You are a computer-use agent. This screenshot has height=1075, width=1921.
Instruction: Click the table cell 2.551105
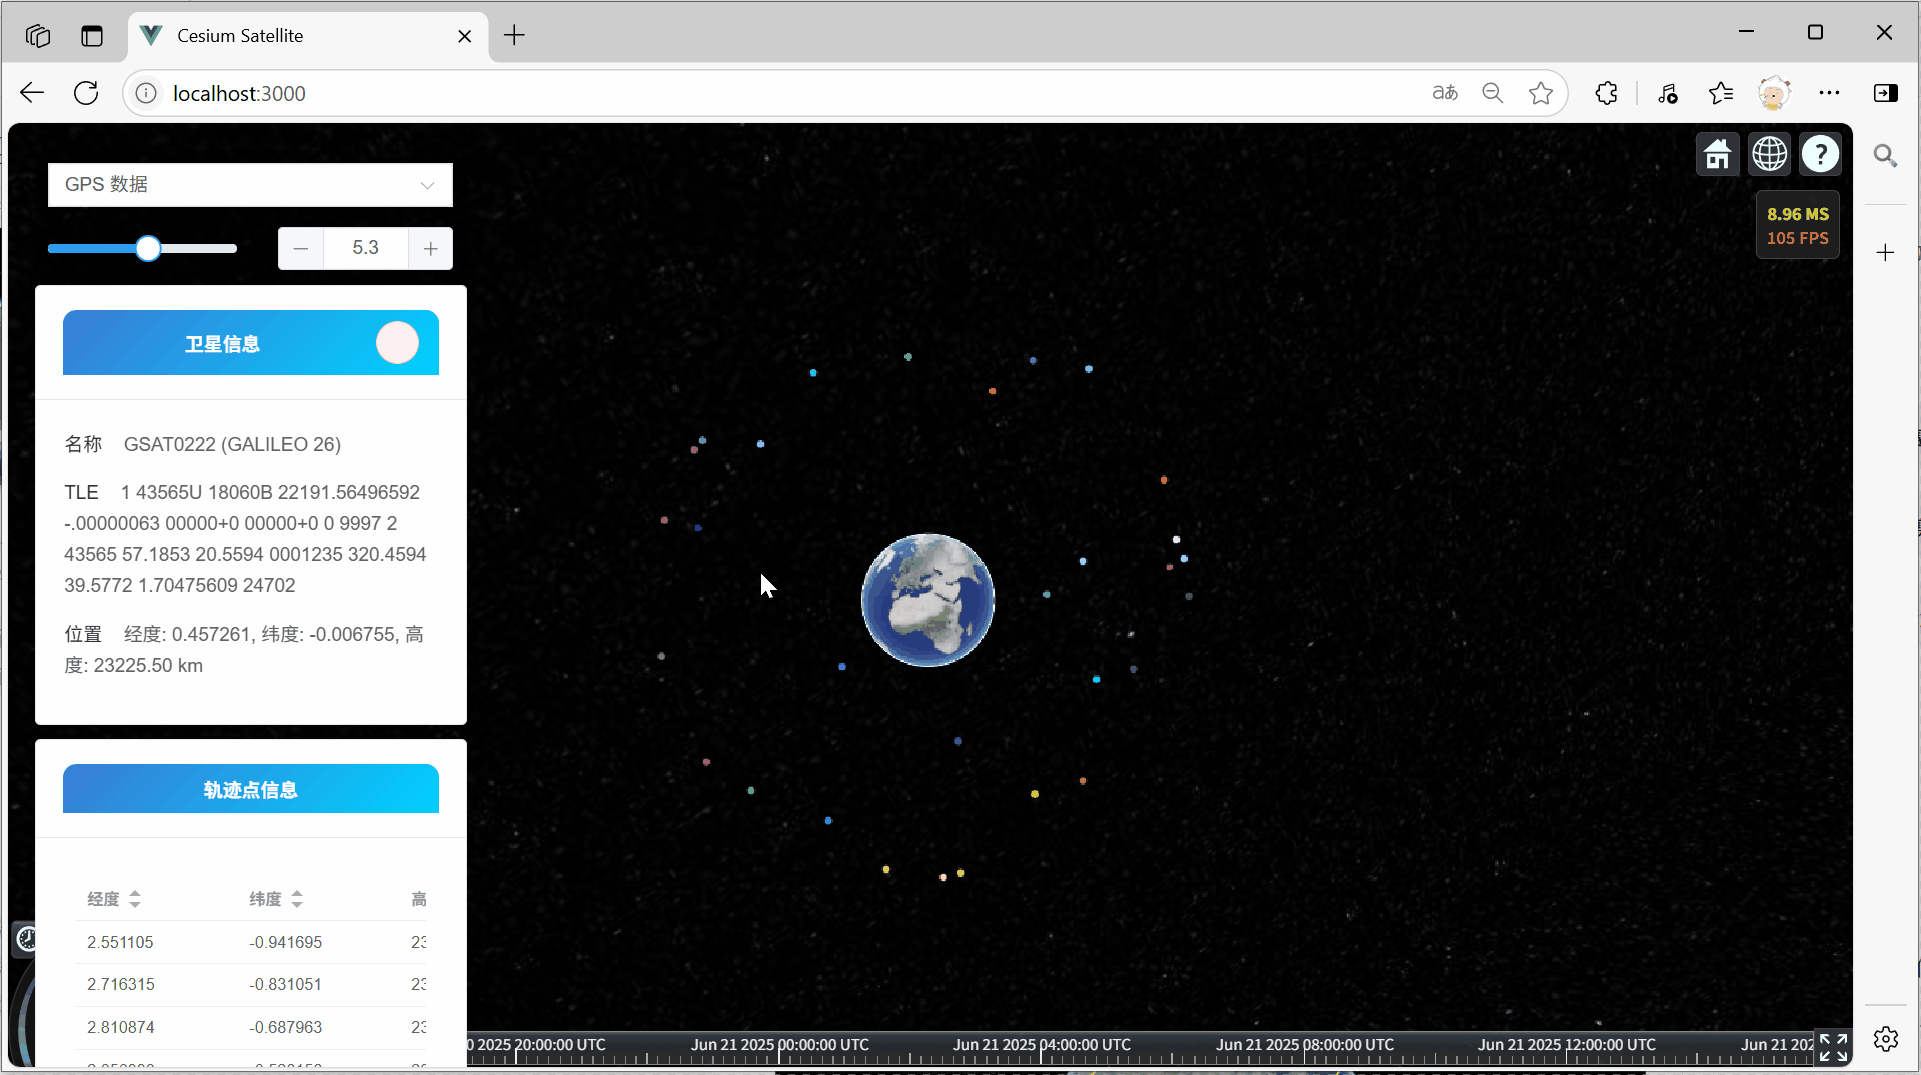[120, 942]
